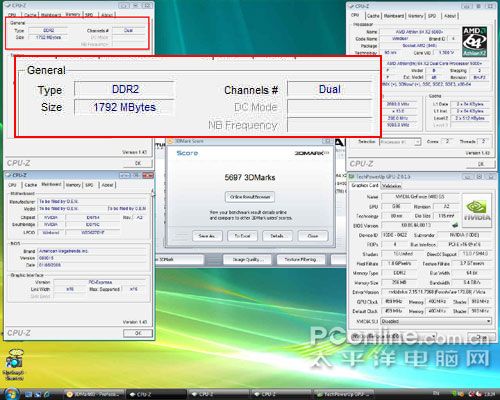Viewport: 500px width, 400px height.
Task: Click OK in CPU-Z processor window
Action: point(481,164)
